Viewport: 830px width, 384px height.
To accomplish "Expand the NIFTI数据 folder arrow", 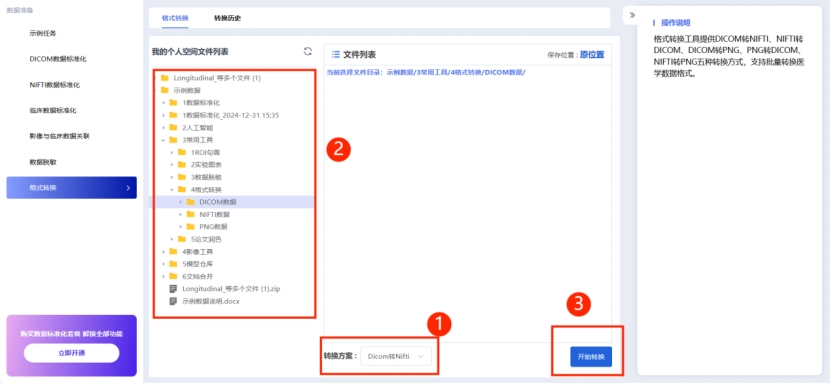I will point(181,215).
